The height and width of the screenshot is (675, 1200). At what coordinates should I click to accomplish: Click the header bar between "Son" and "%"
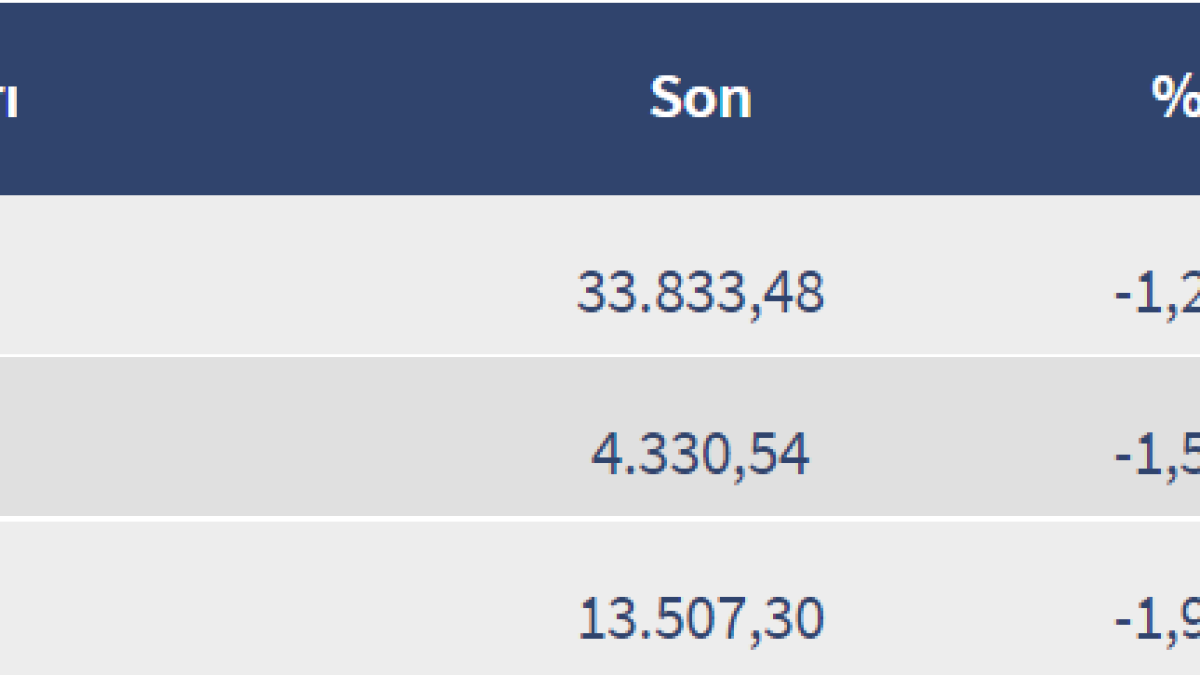click(x=950, y=98)
